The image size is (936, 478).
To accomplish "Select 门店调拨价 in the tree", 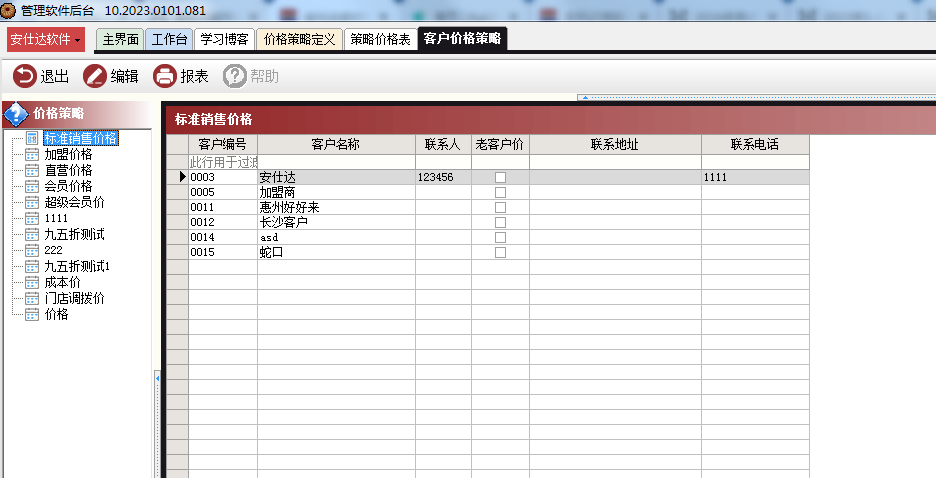I will click(x=75, y=298).
